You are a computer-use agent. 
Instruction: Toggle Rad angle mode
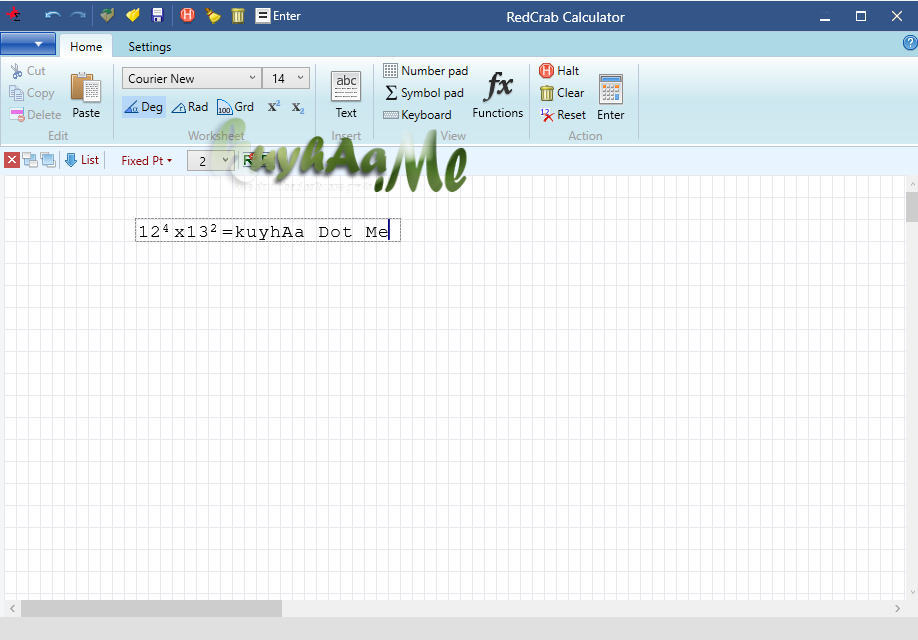point(190,107)
